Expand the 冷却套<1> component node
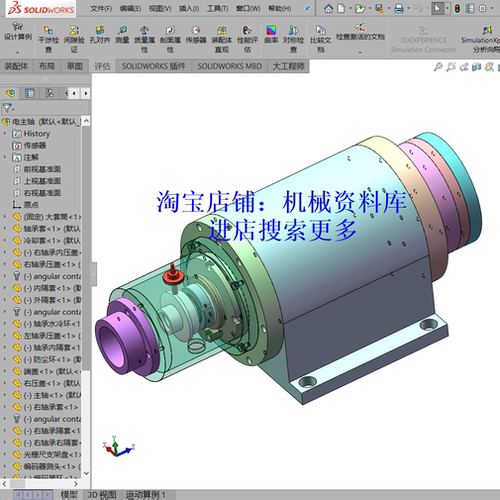The width and height of the screenshot is (500, 500). (x=5, y=240)
